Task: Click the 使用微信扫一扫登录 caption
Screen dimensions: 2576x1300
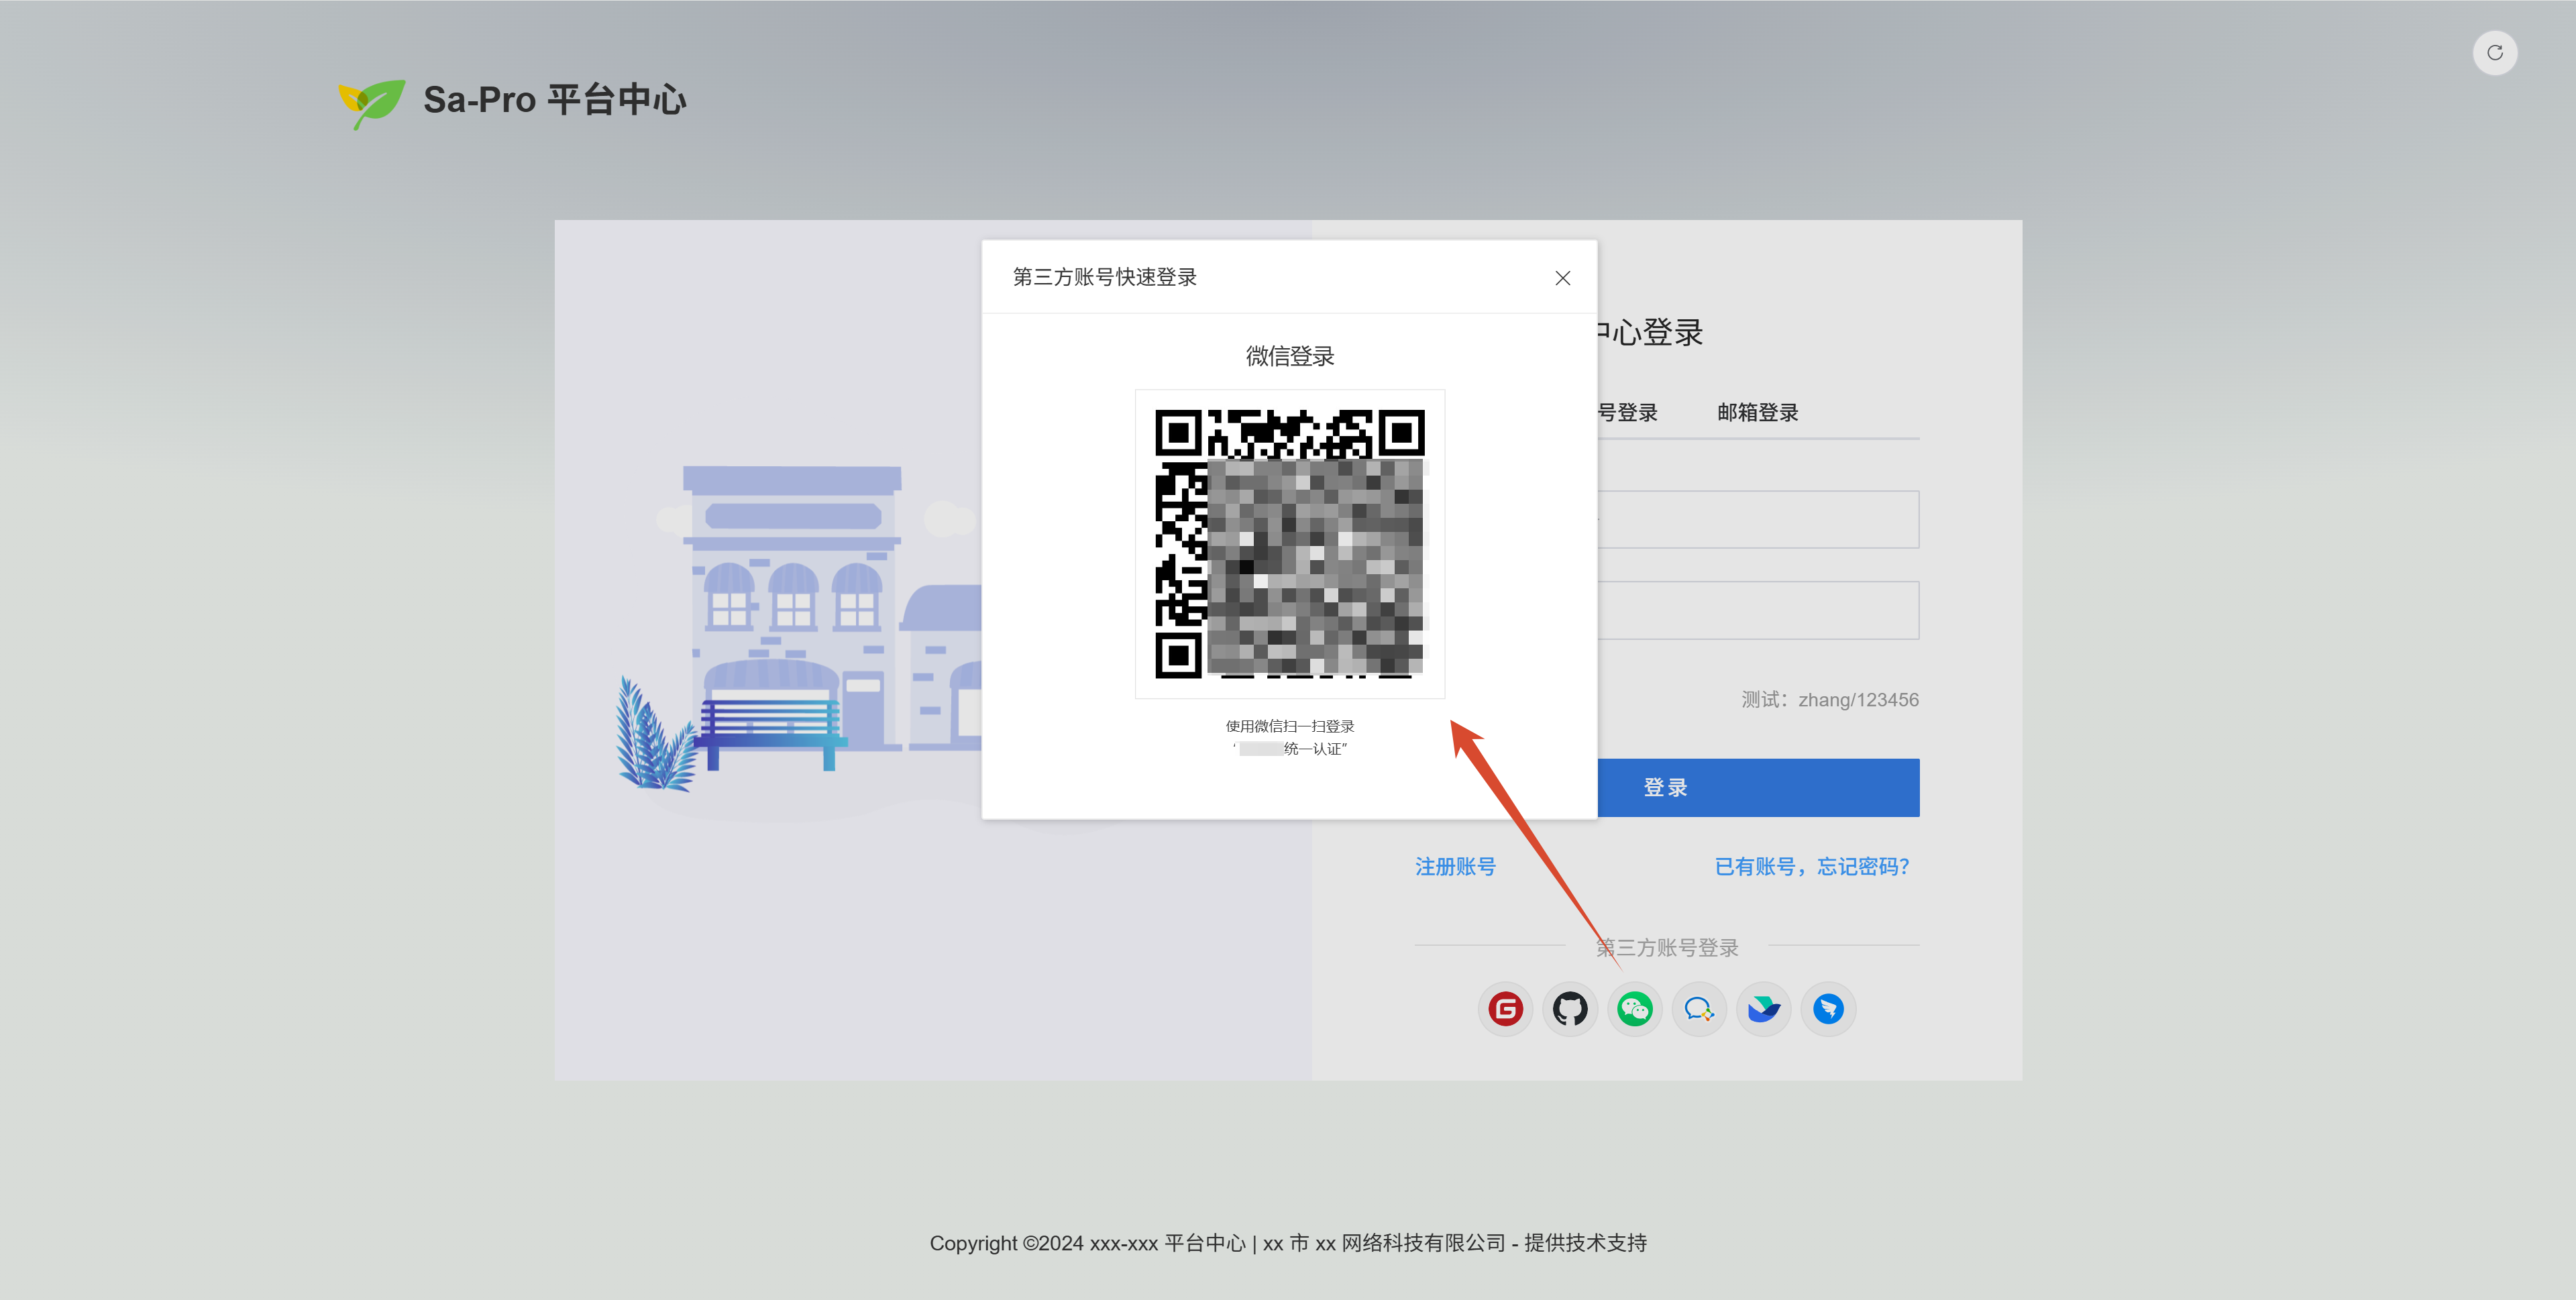Action: click(1290, 726)
